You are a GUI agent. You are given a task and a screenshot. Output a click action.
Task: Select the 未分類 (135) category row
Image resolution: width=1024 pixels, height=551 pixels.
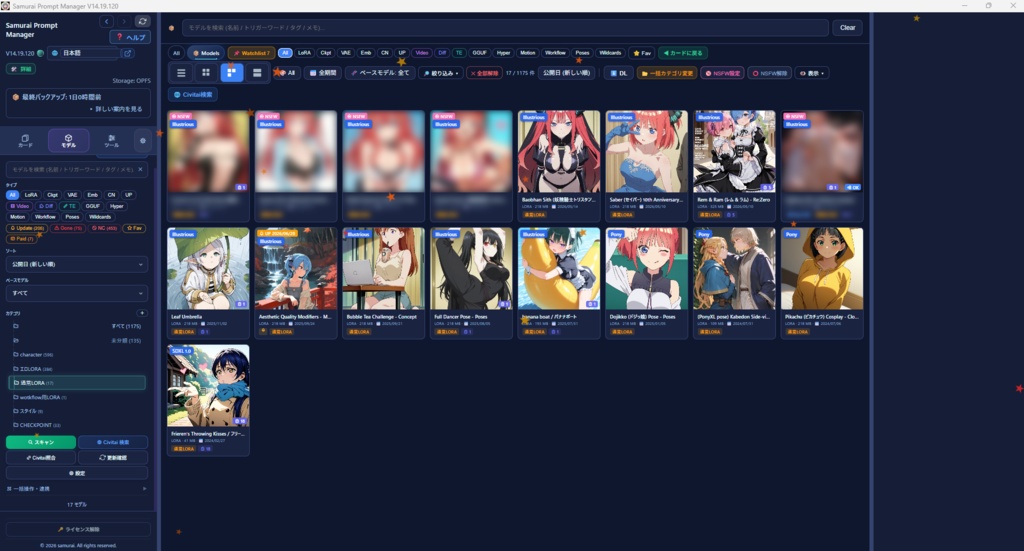click(x=77, y=340)
